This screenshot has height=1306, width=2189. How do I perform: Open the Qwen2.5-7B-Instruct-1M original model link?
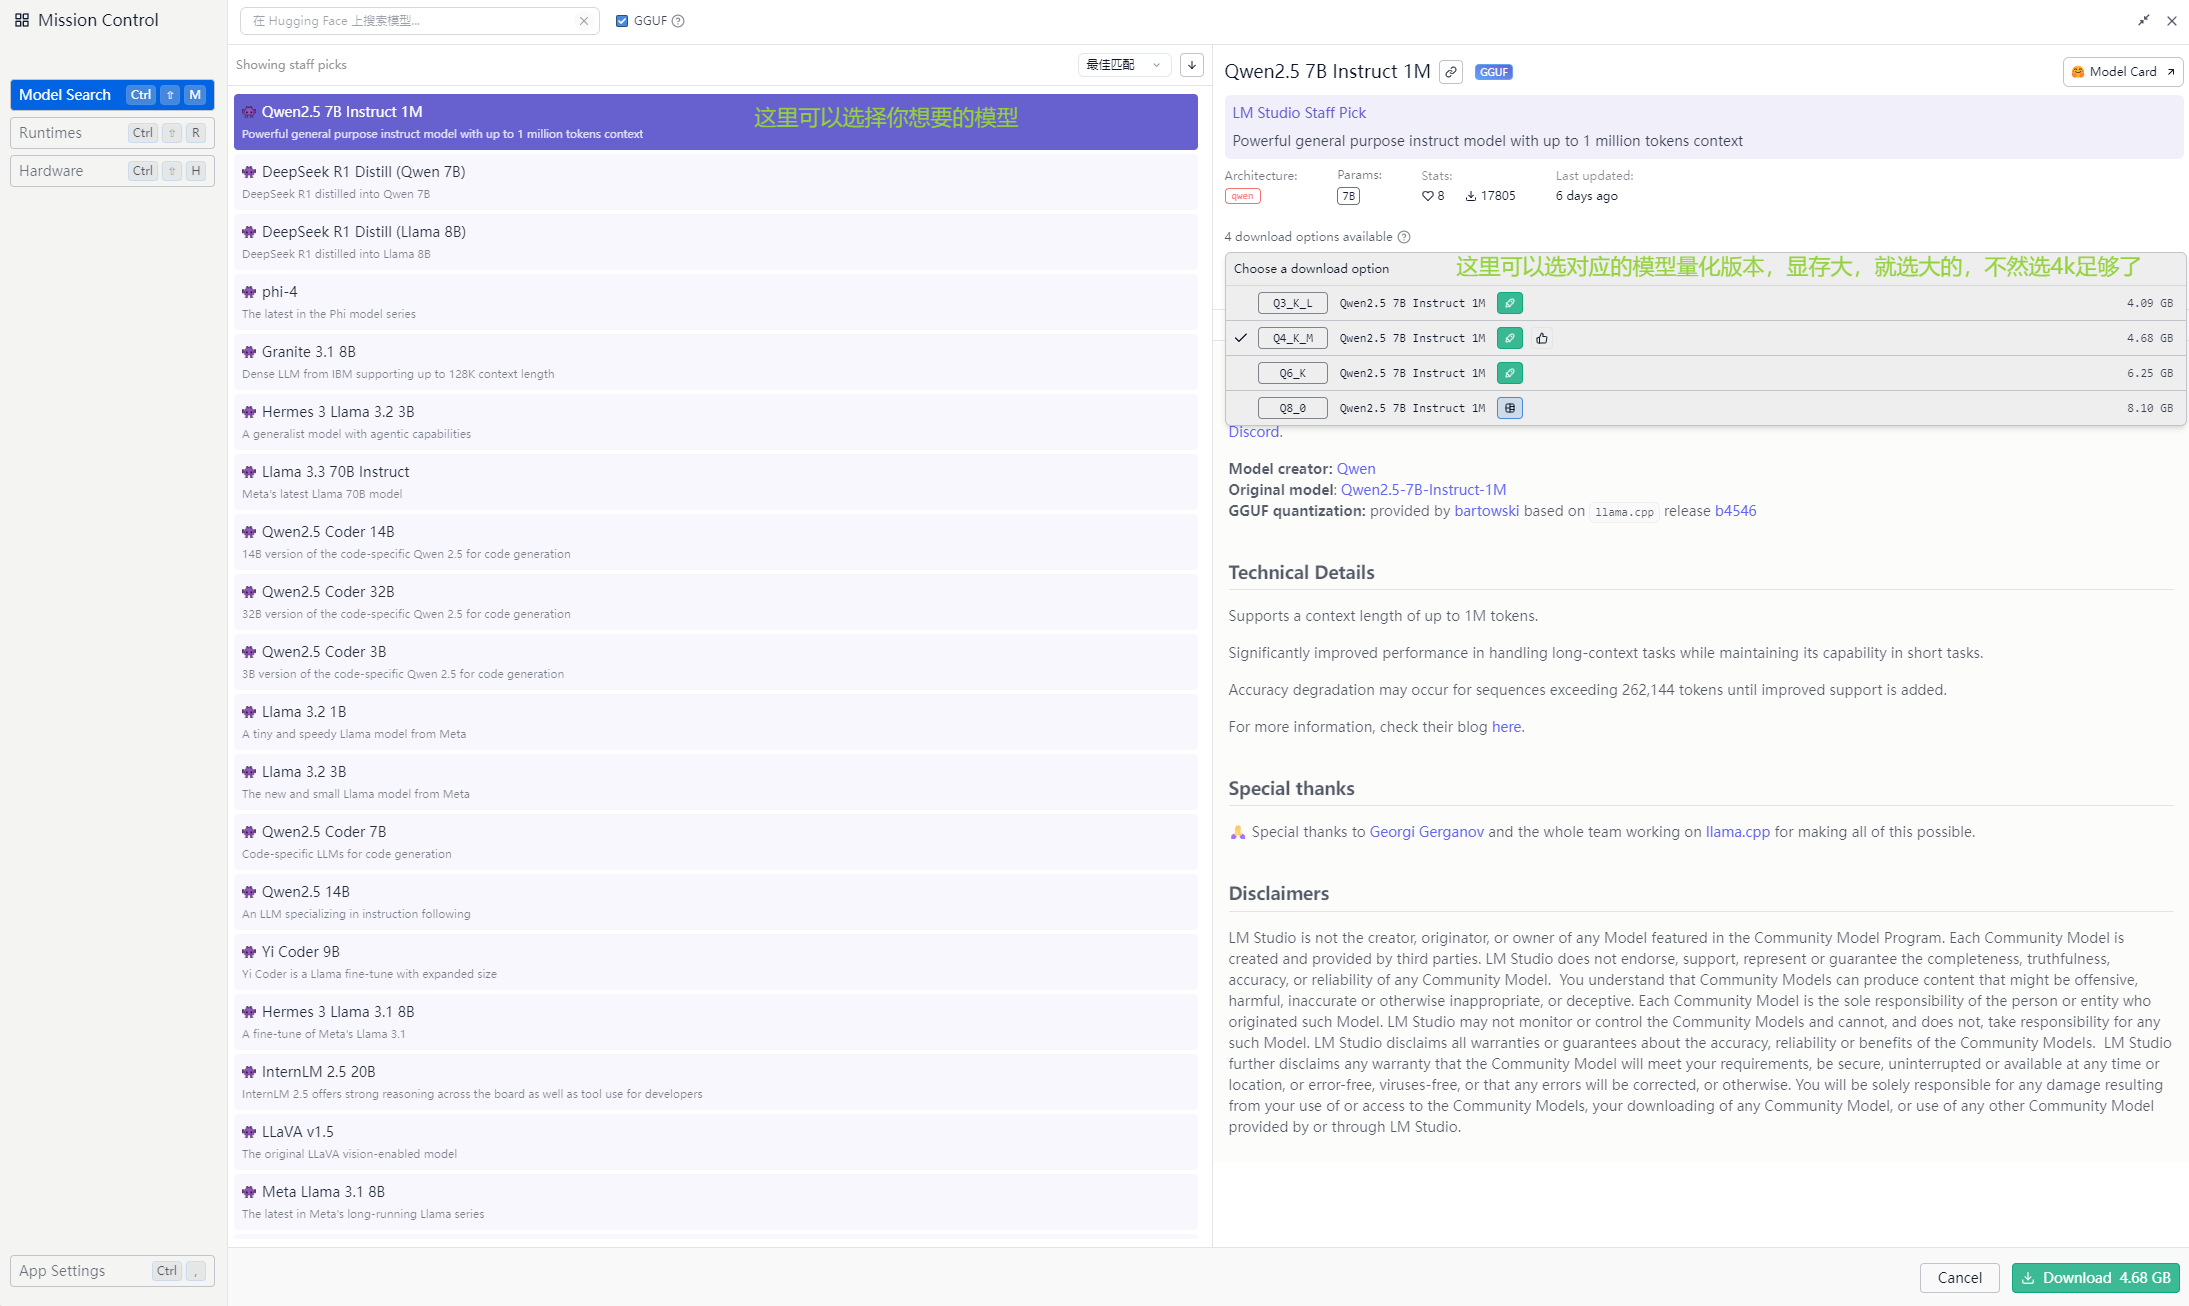pos(1423,490)
